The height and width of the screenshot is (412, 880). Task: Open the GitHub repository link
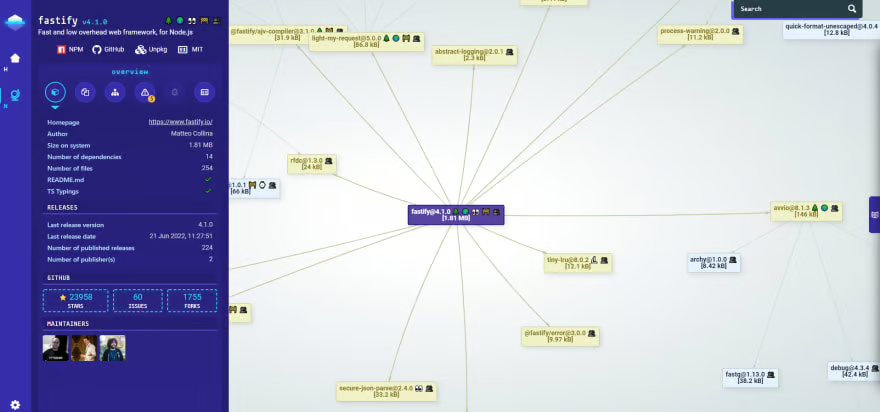(x=108, y=49)
